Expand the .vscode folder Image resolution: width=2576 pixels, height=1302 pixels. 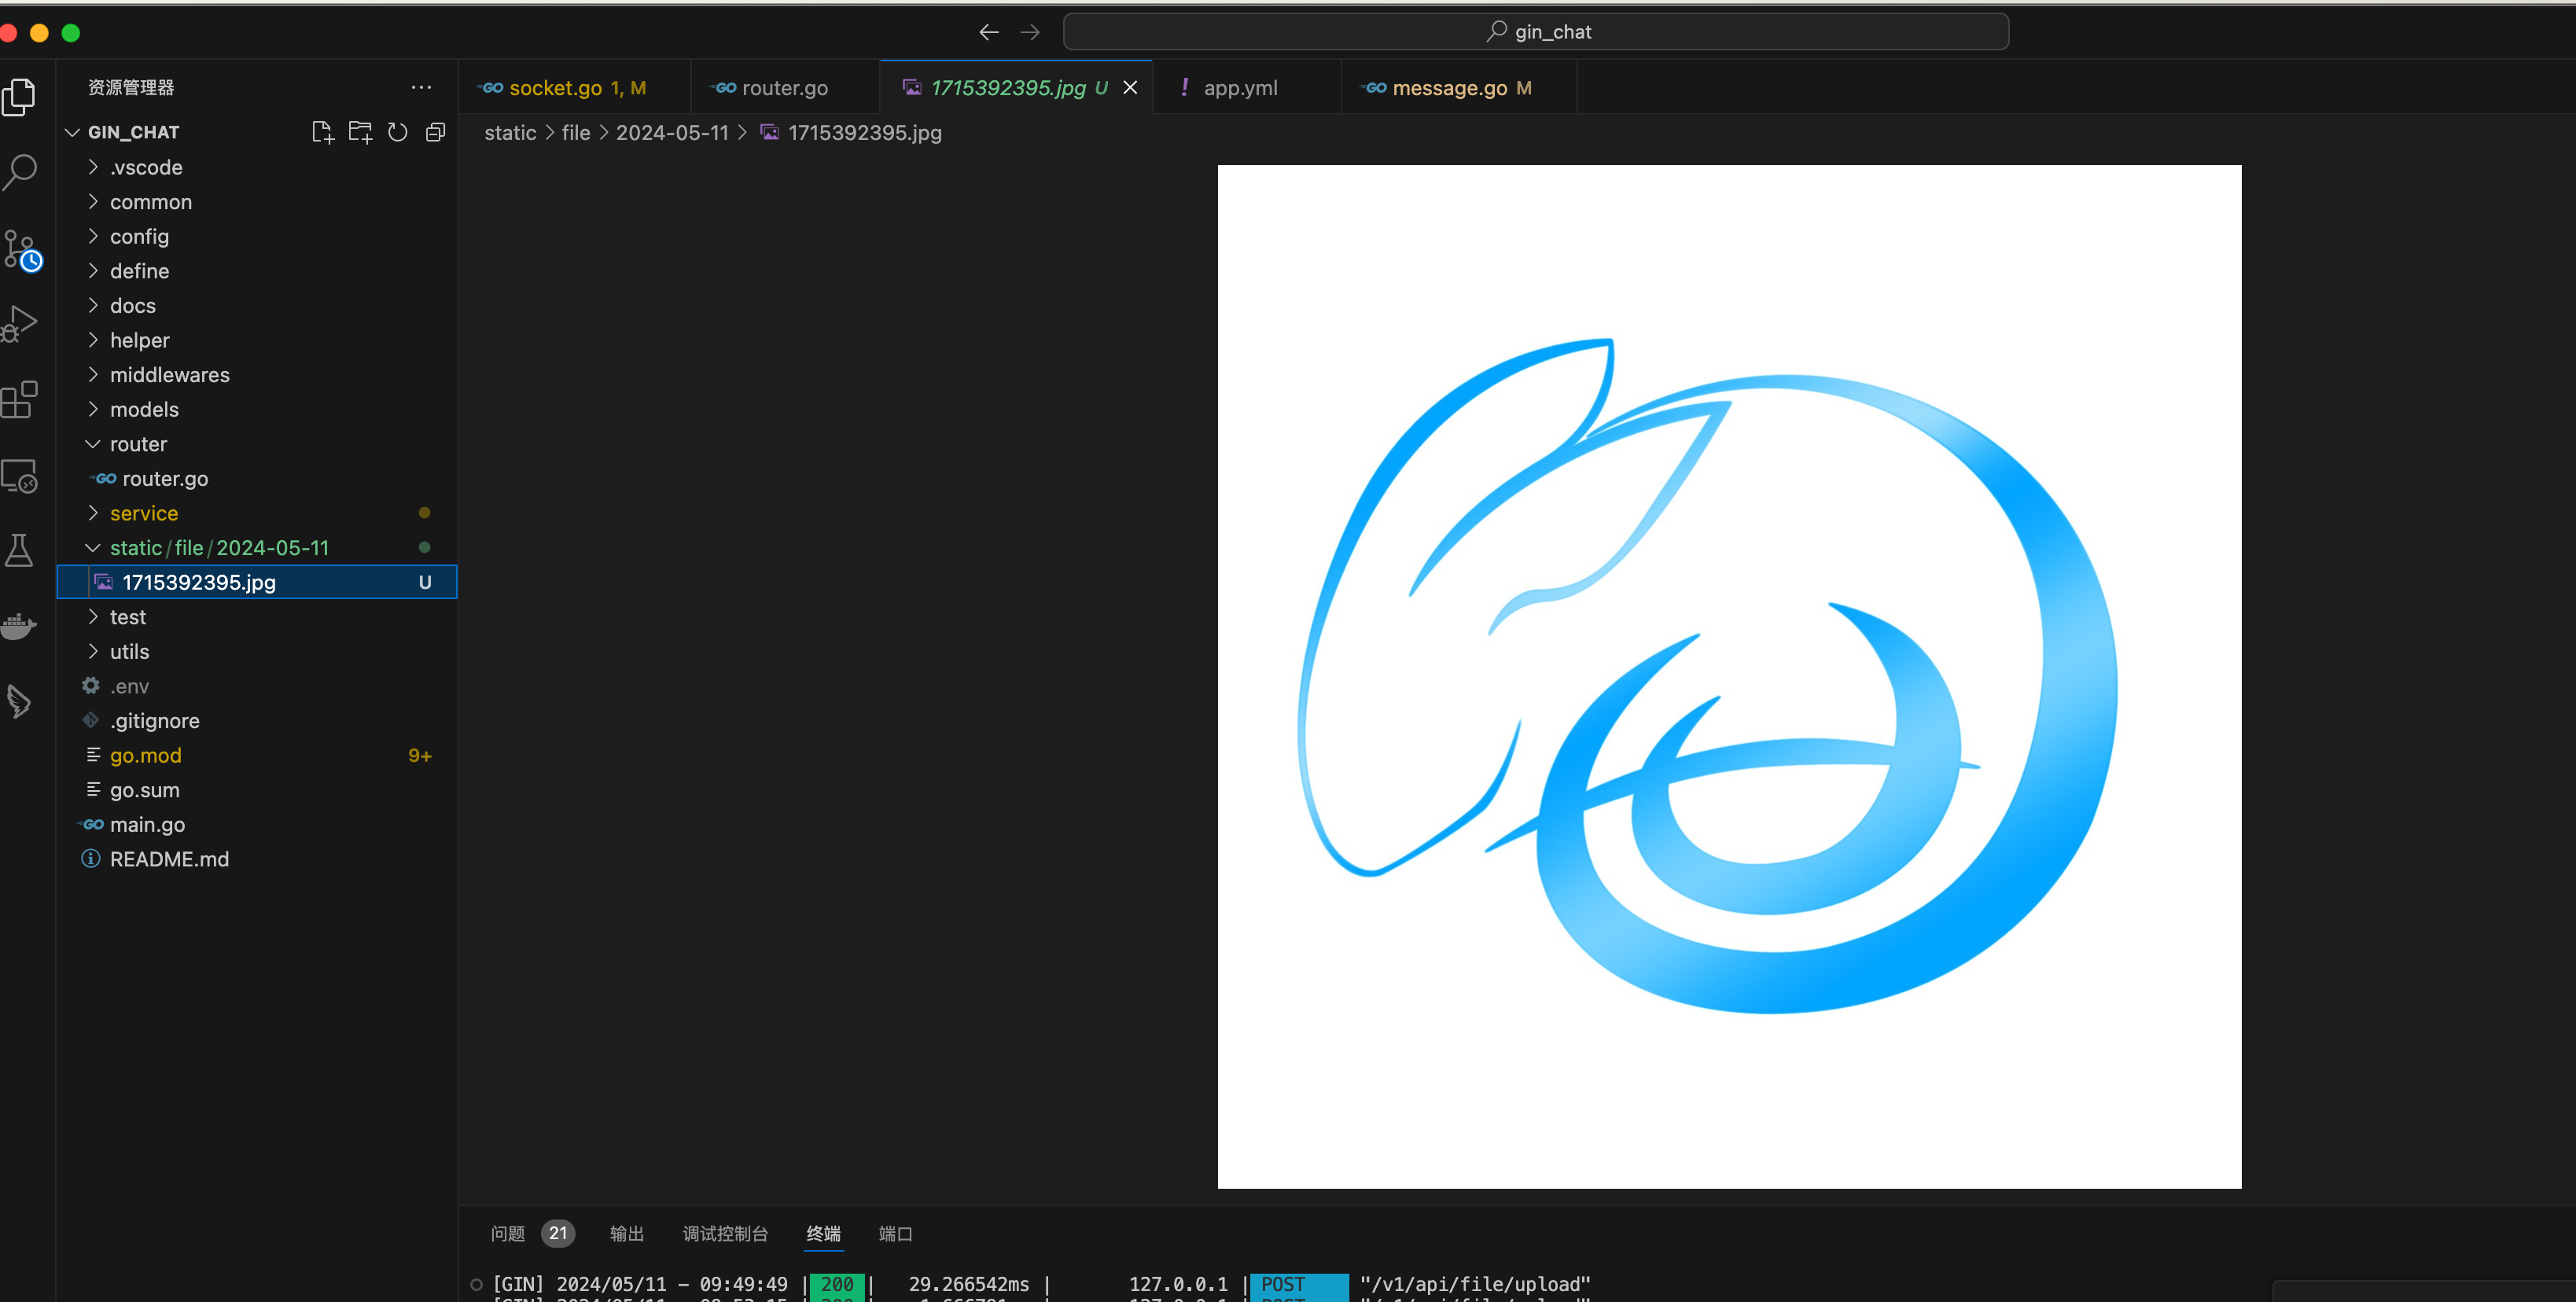pos(257,167)
